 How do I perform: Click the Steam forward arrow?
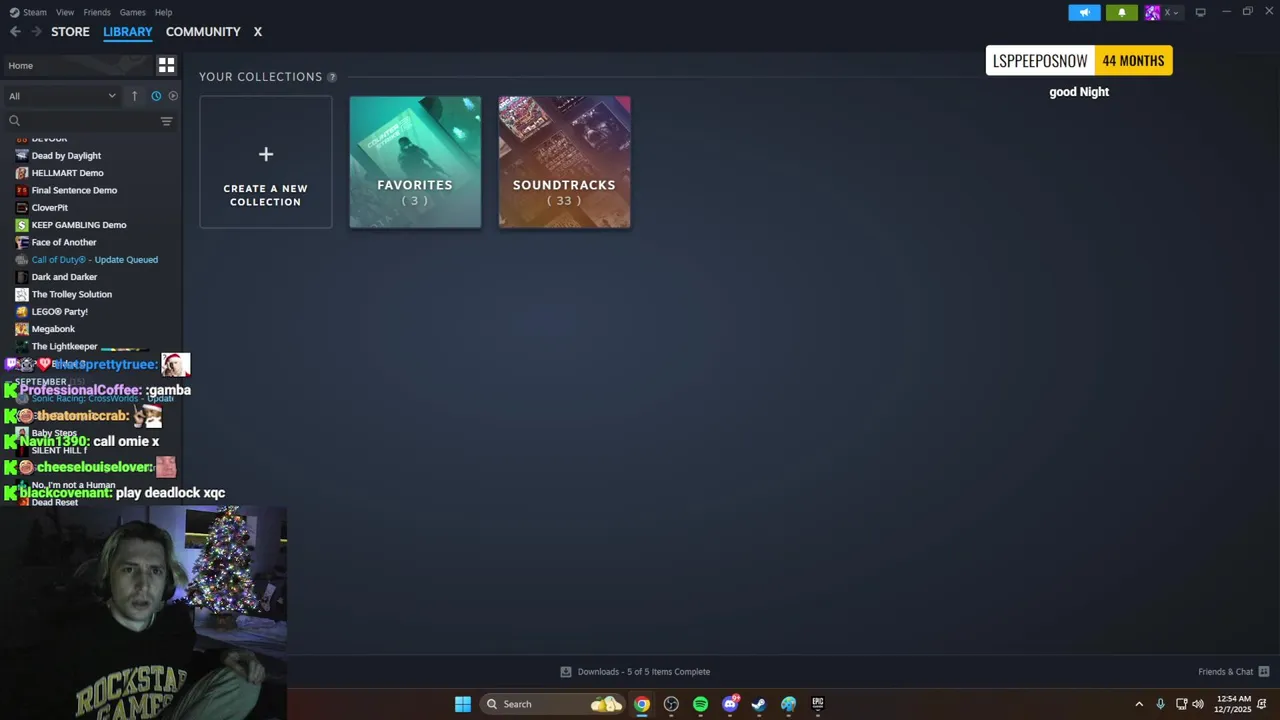(37, 32)
